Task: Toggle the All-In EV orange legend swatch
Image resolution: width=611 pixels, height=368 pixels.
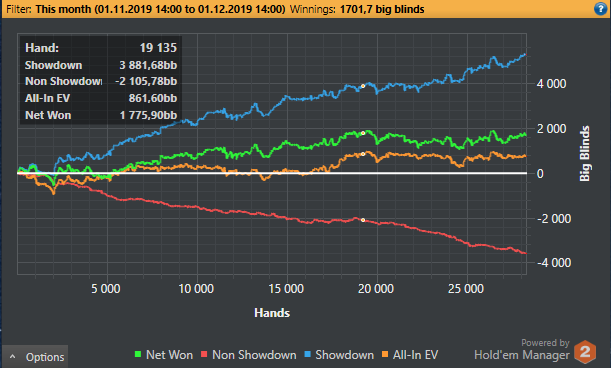Action: (x=385, y=354)
